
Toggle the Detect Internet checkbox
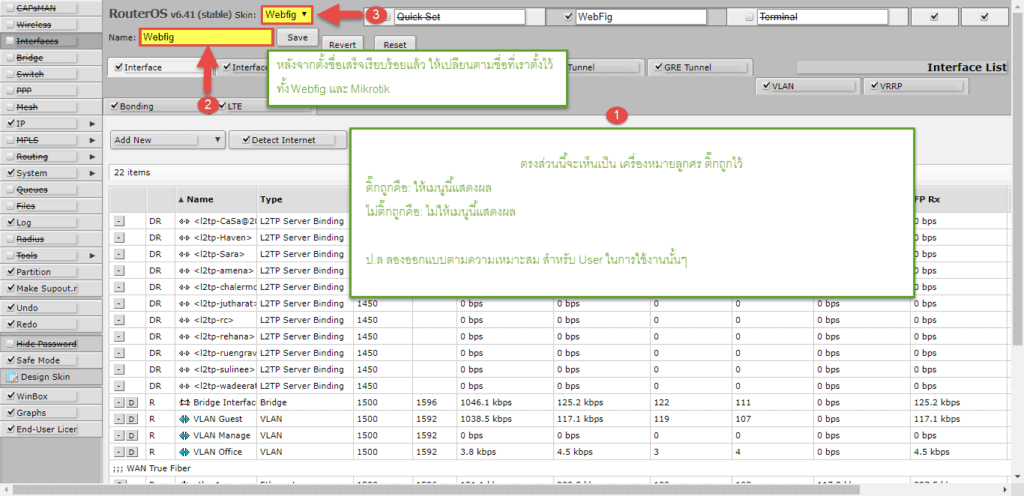point(246,140)
